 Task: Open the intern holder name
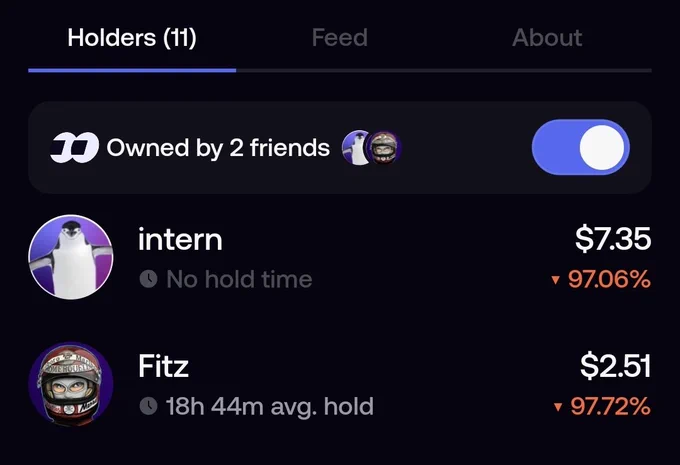[180, 239]
